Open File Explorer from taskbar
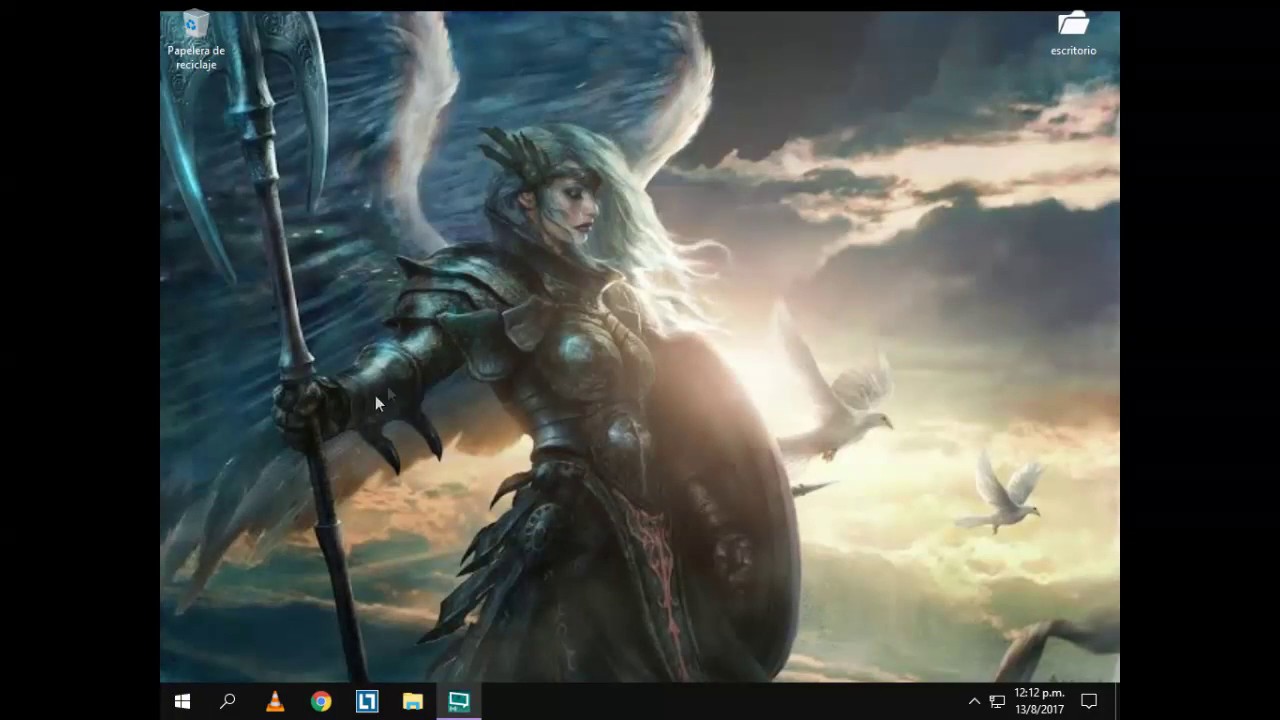The width and height of the screenshot is (1280, 720). 413,702
